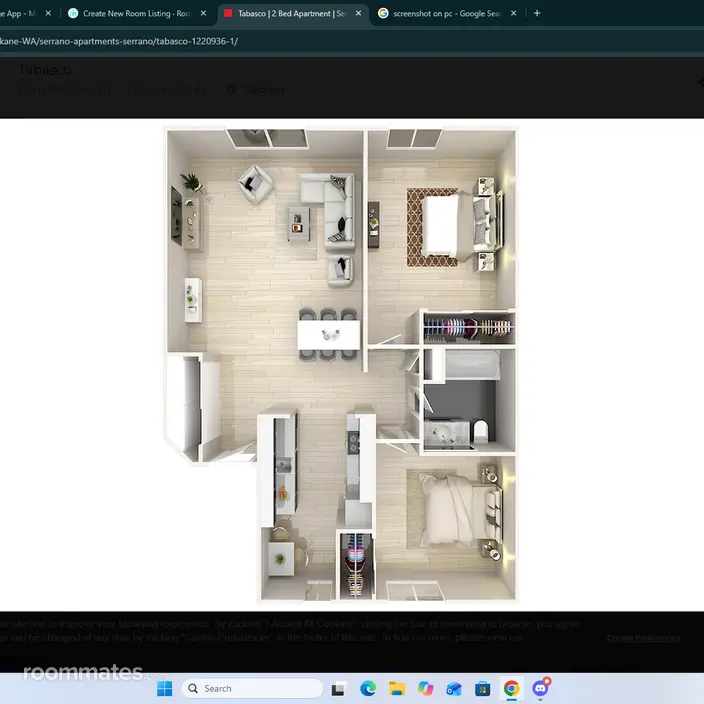Open the Cookie Preferences link
Screen dimensions: 704x704
point(643,638)
